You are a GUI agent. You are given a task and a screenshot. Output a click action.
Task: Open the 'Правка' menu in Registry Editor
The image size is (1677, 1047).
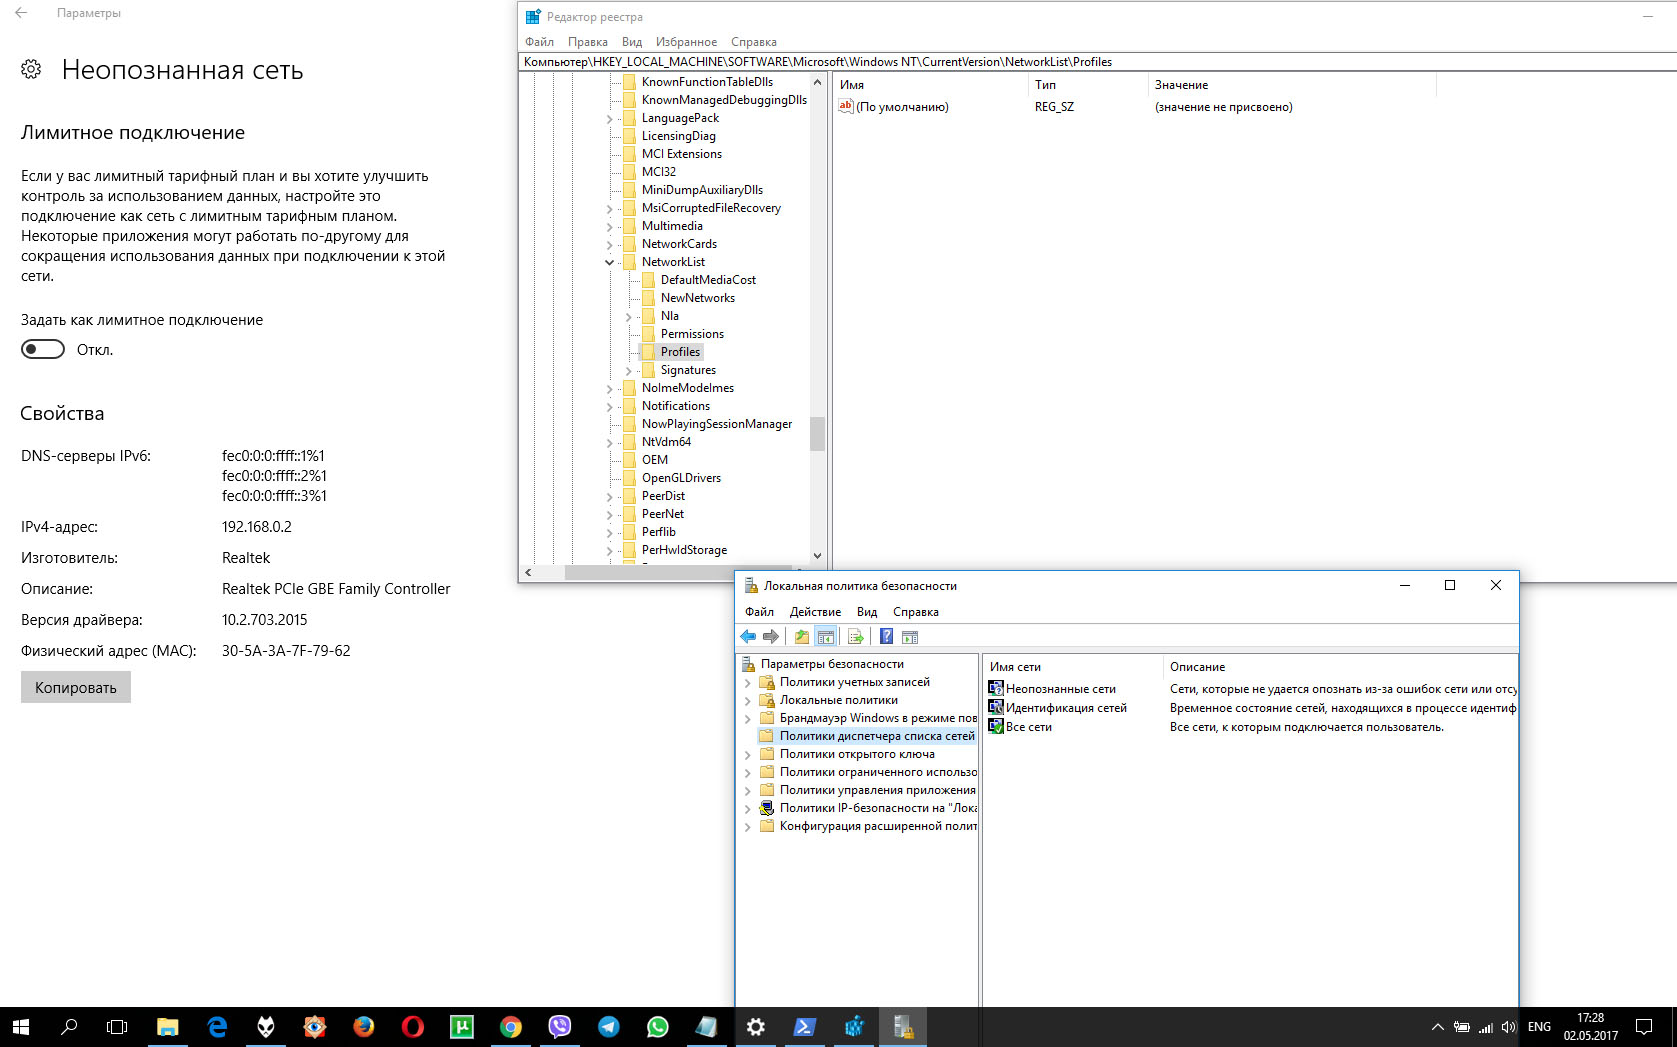pyautogui.click(x=587, y=42)
